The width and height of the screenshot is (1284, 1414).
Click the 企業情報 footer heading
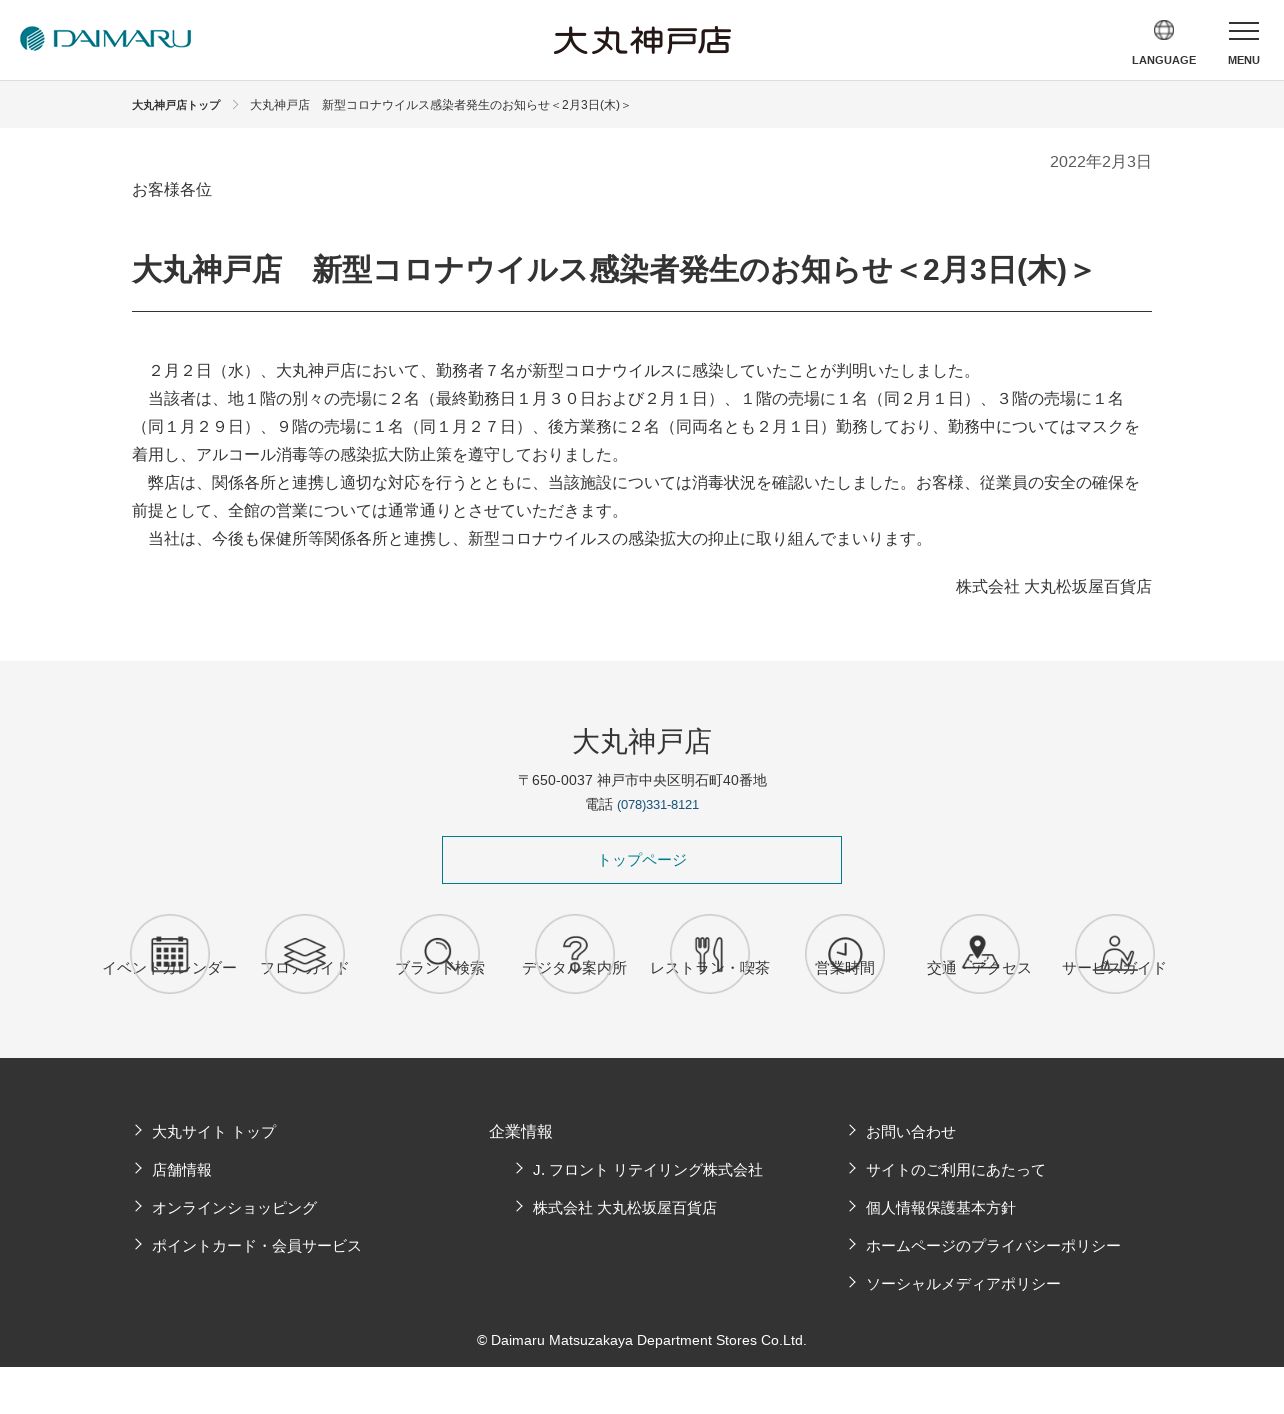(x=521, y=1132)
